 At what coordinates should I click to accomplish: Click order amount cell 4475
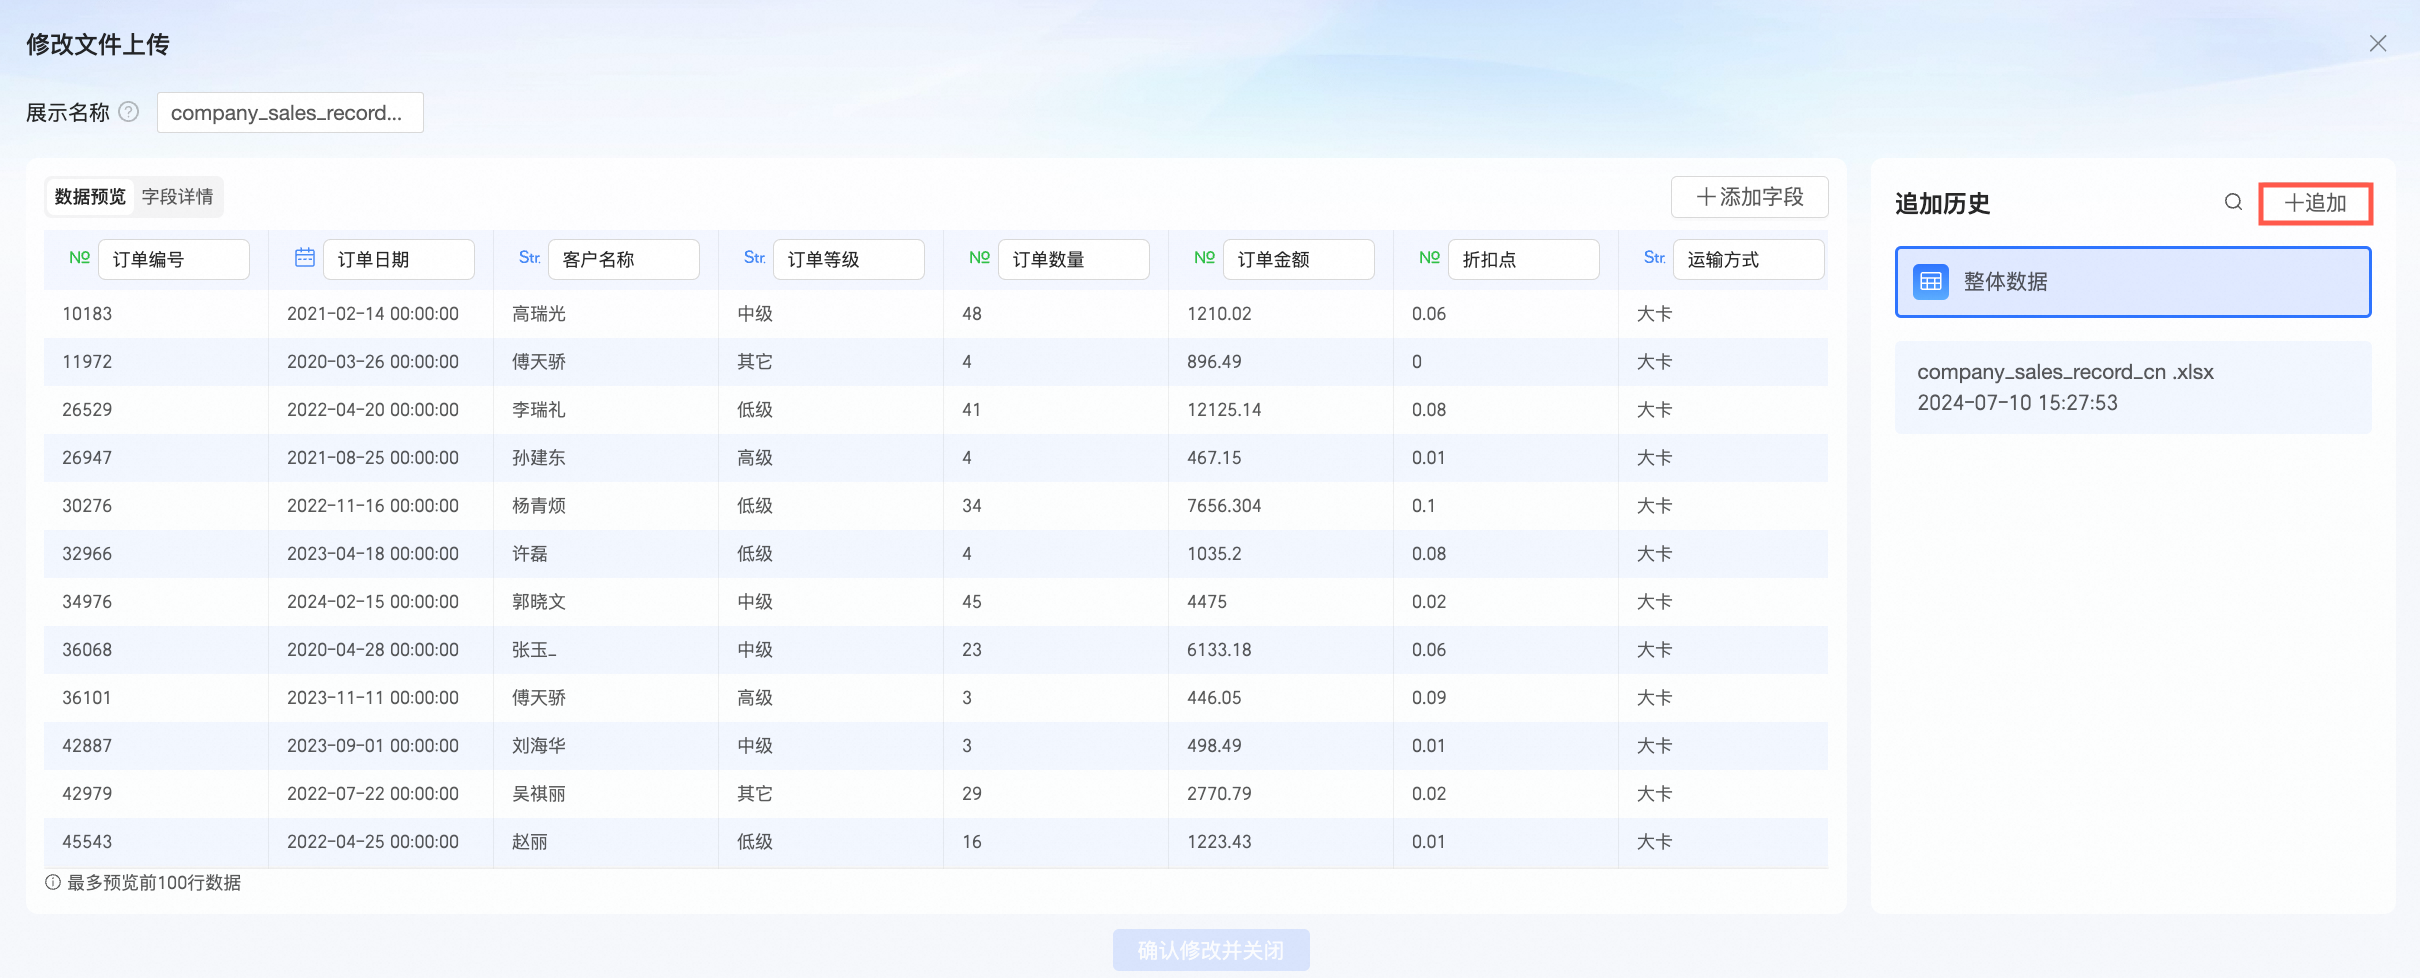(1207, 602)
